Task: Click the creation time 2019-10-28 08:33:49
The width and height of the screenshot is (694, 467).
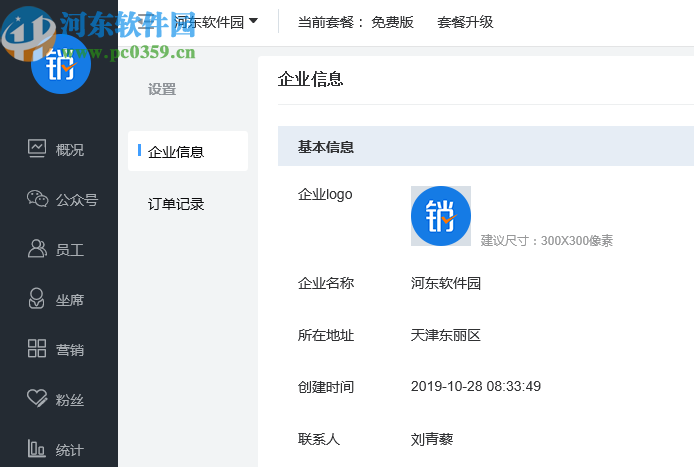Action: (x=476, y=386)
